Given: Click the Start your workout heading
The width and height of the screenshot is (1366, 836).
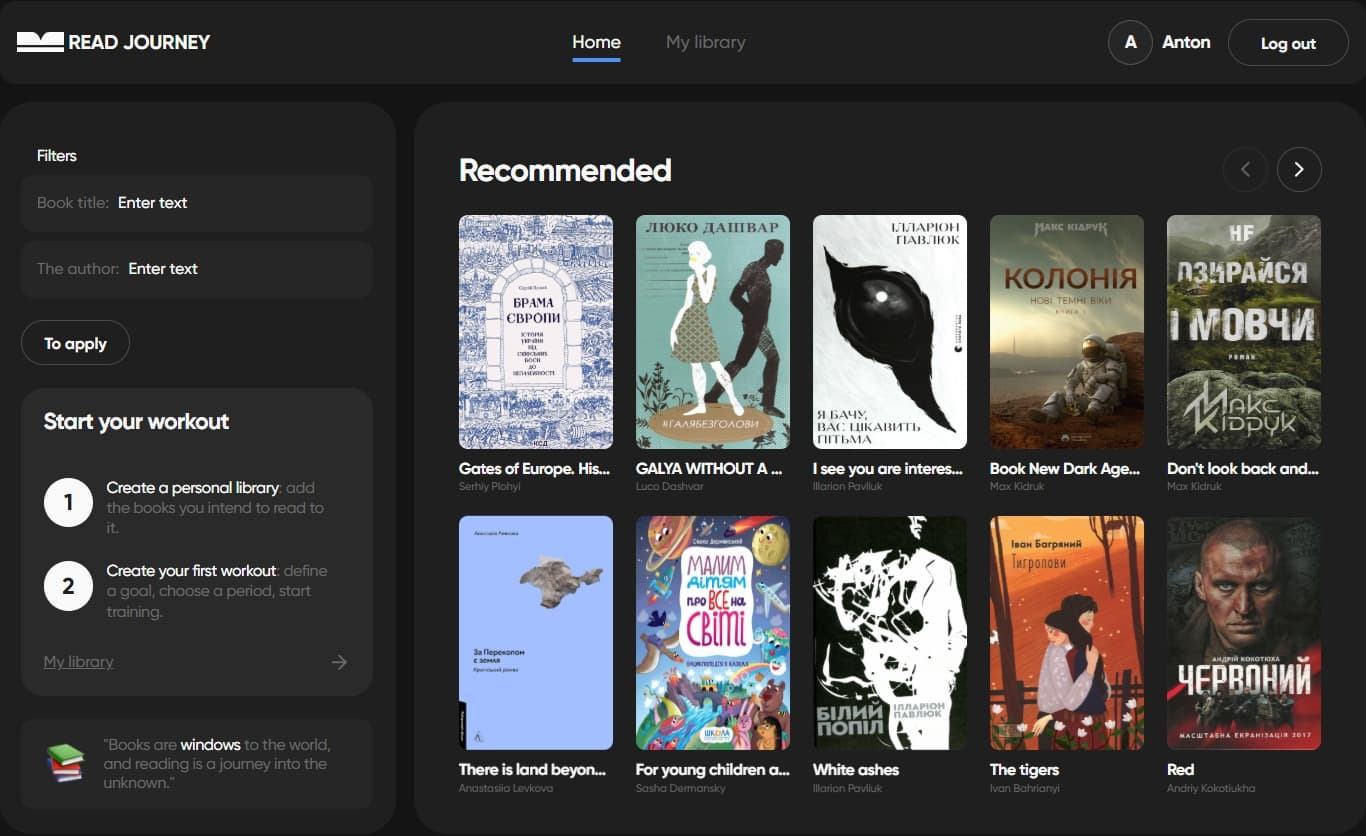Looking at the screenshot, I should coord(136,421).
